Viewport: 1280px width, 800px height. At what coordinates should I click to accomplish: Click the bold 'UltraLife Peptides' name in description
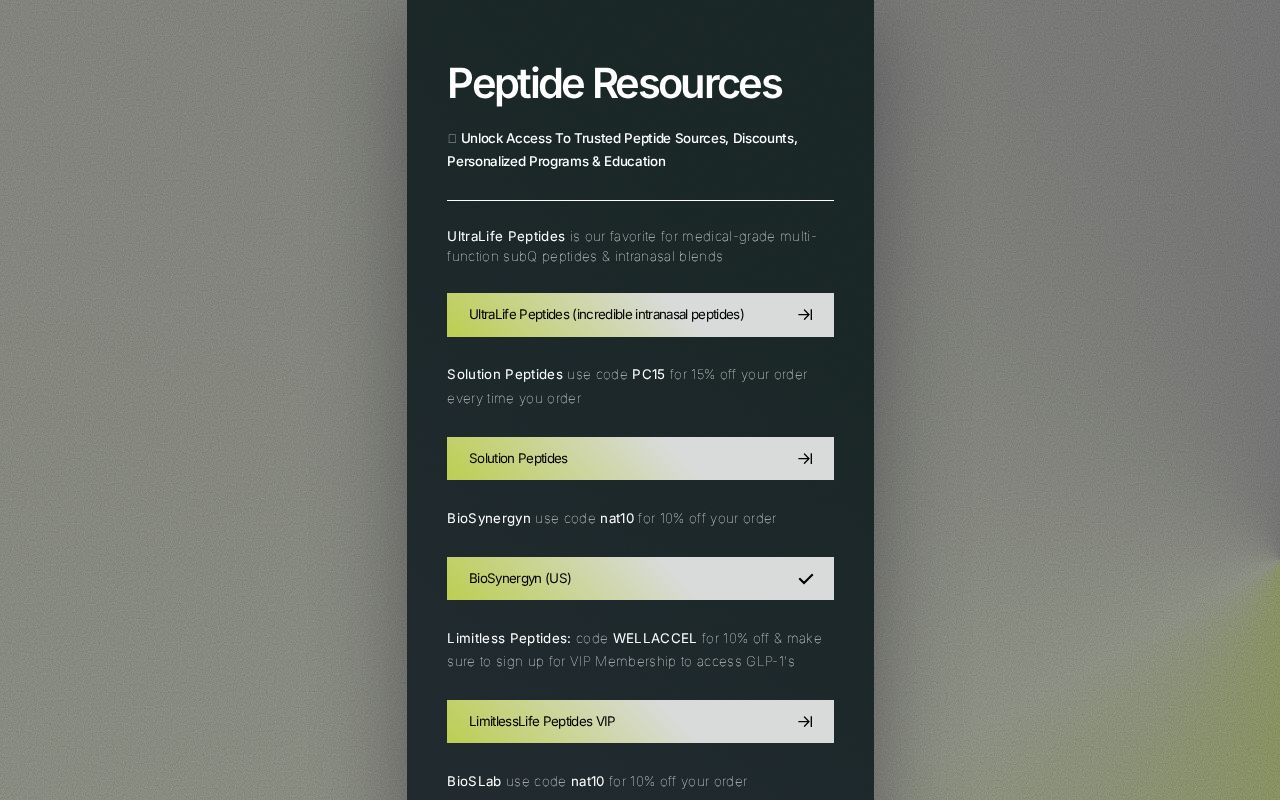tap(506, 237)
